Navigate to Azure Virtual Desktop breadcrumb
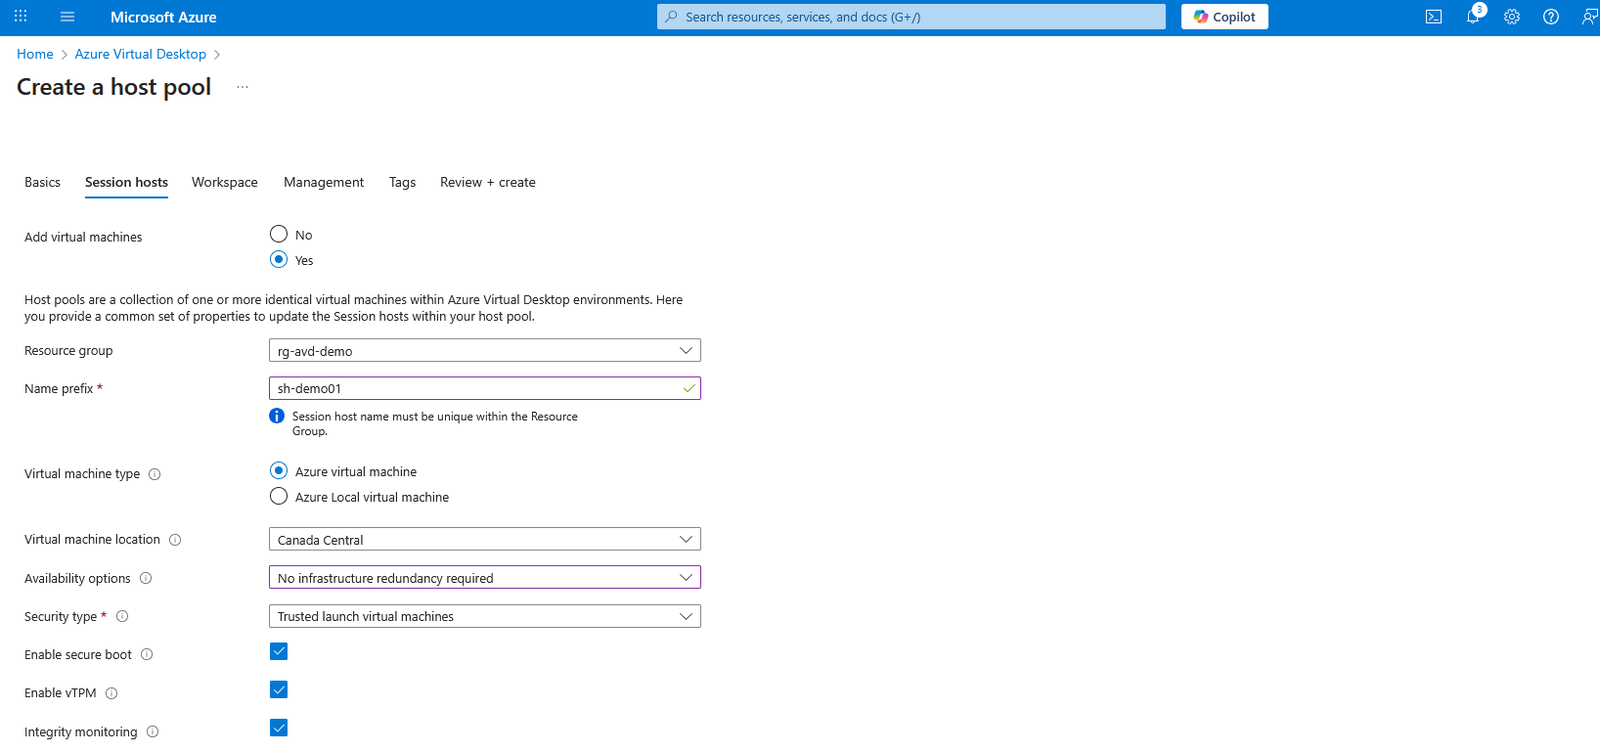 tap(140, 54)
